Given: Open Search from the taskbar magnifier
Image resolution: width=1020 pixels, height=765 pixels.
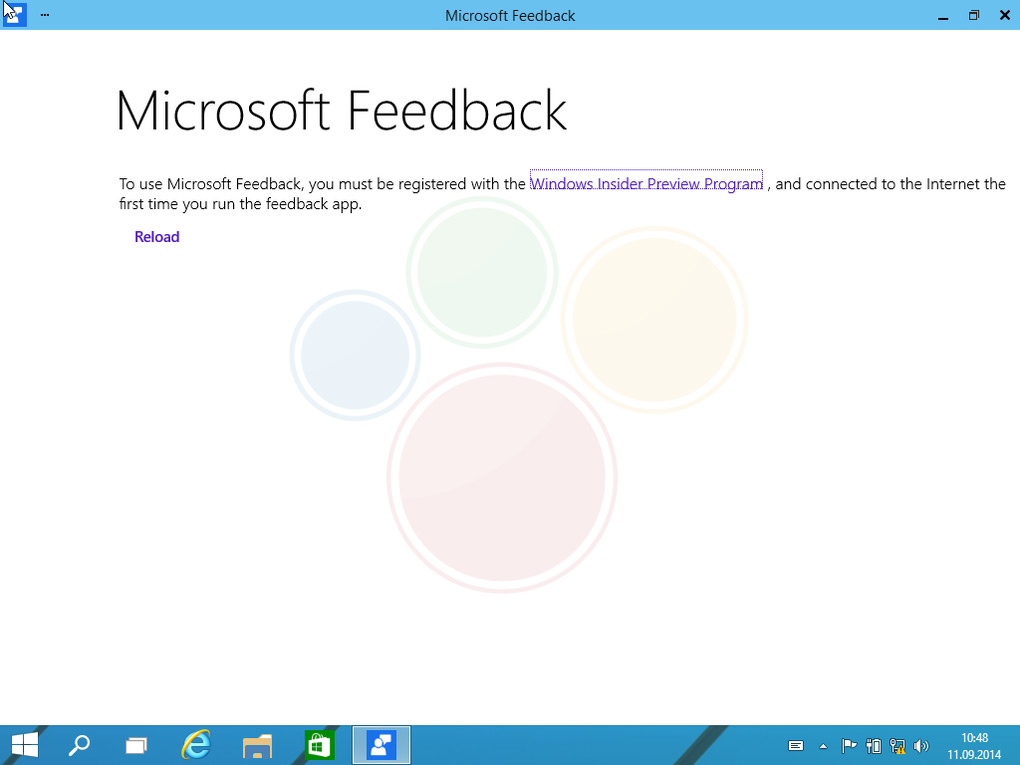Looking at the screenshot, I should tap(78, 745).
